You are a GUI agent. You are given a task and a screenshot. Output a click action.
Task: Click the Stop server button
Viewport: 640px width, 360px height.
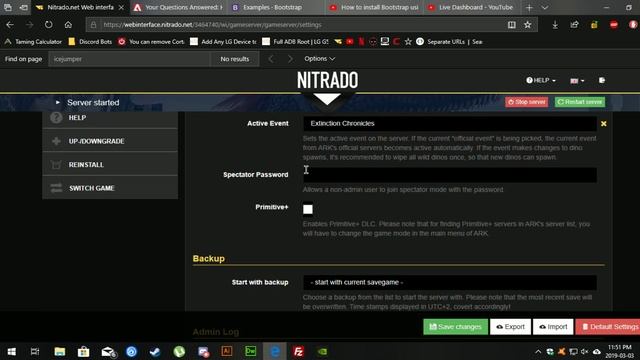(x=527, y=102)
